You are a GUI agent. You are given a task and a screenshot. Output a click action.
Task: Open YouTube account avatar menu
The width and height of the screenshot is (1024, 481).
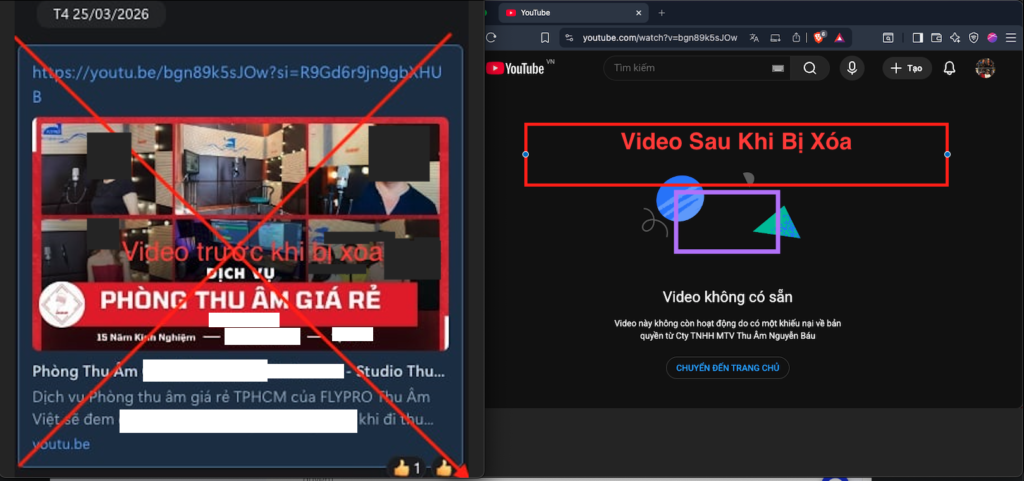click(x=985, y=68)
